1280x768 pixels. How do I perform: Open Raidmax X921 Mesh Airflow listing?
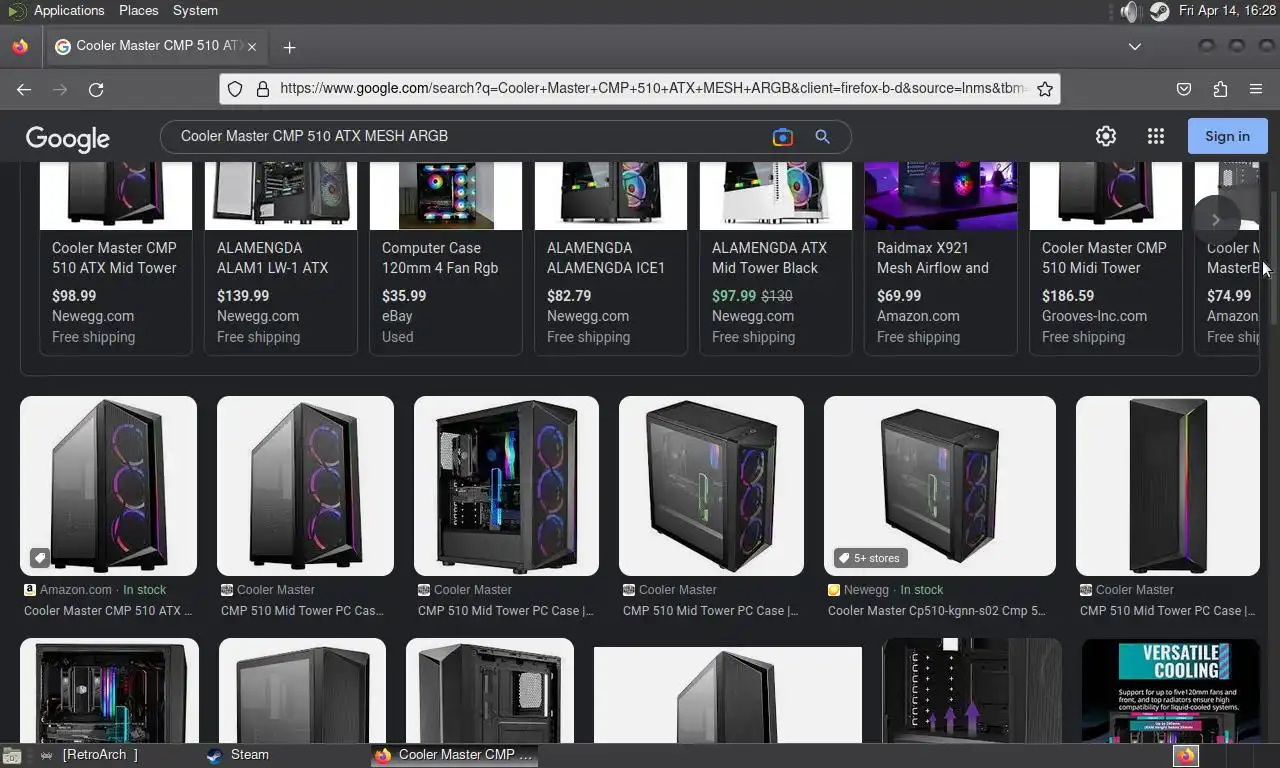[940, 258]
